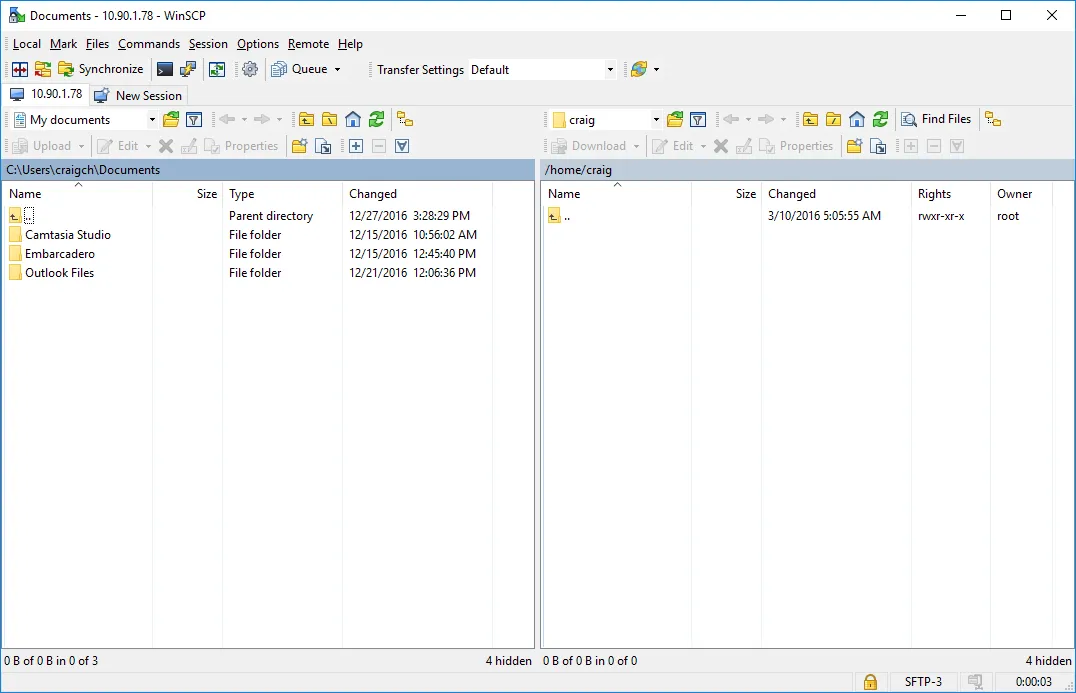The height and width of the screenshot is (693, 1076).
Task: Sort local panel by Changed column
Action: click(x=417, y=194)
